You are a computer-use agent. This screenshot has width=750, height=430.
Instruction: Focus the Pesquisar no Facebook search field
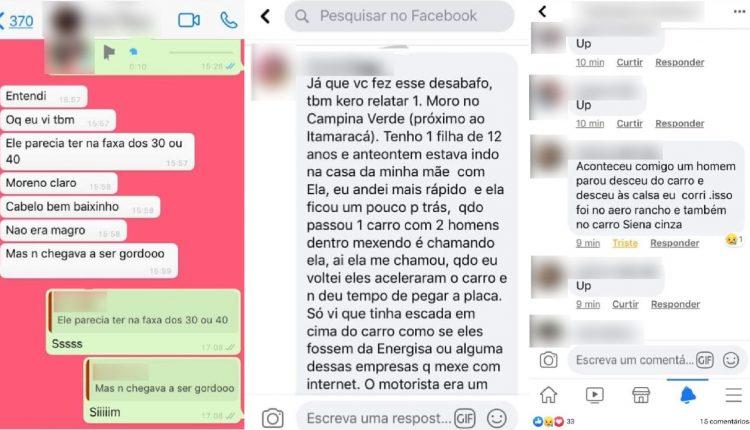[399, 16]
